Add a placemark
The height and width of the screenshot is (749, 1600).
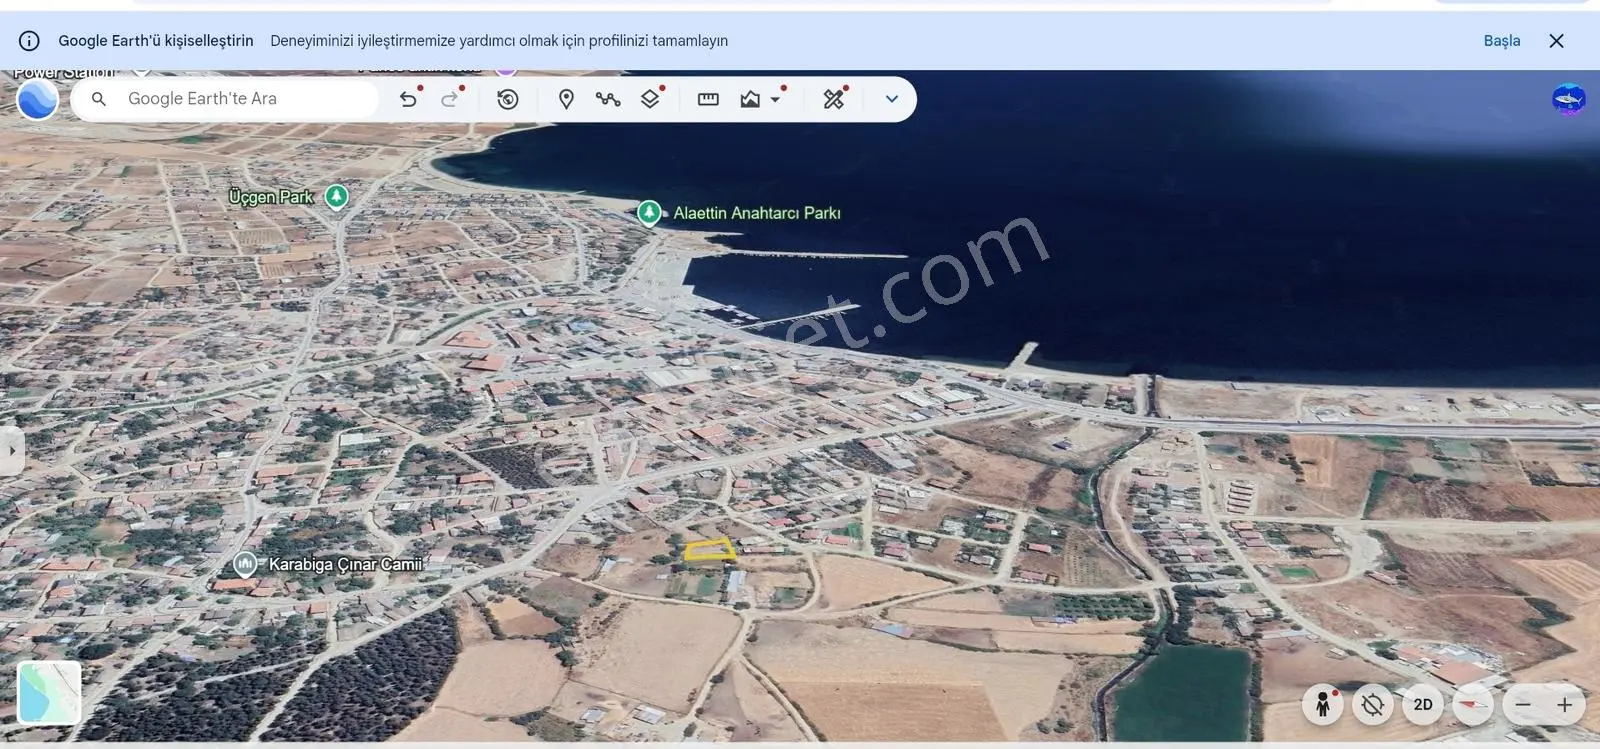pos(566,99)
